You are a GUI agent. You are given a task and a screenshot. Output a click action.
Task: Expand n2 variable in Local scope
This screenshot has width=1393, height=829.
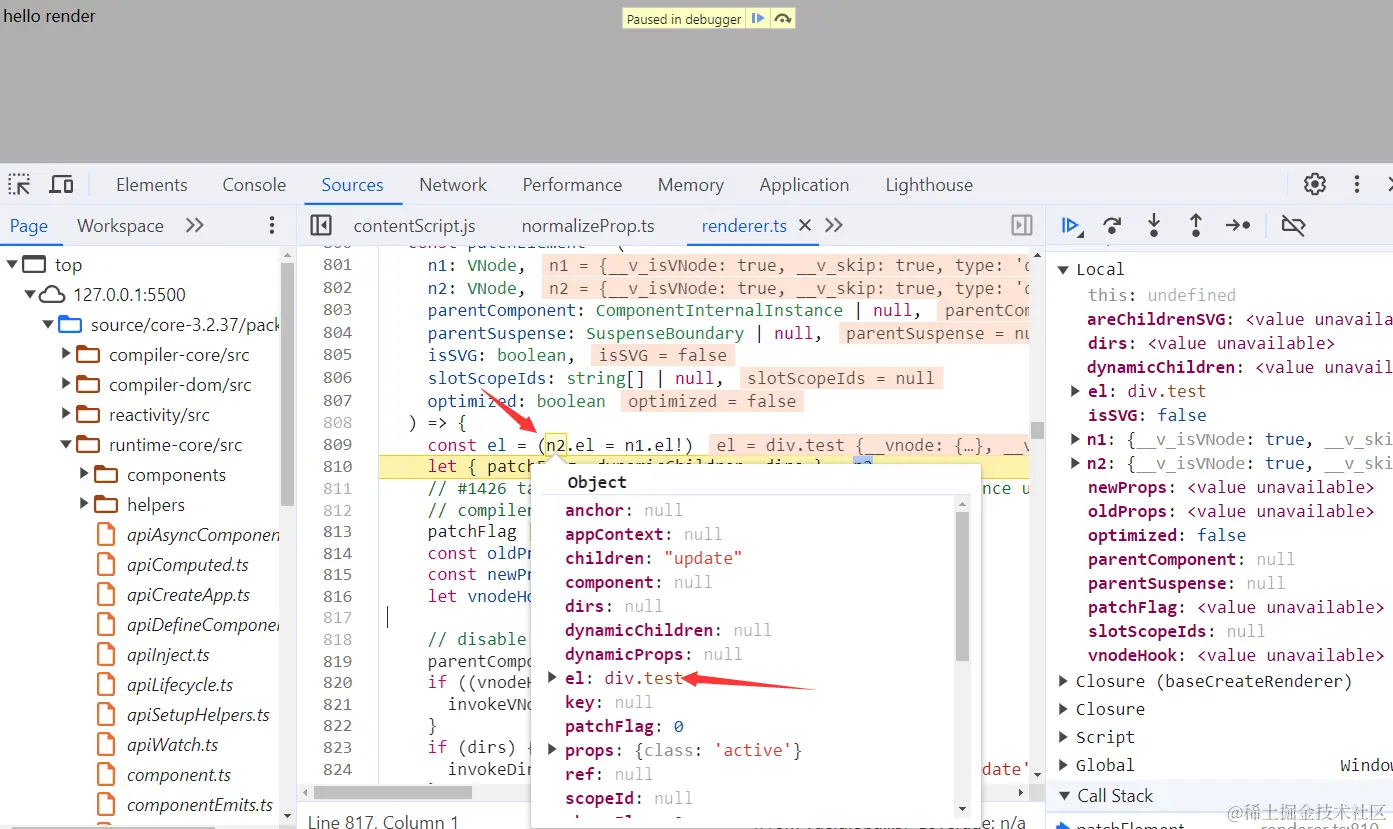tap(1075, 463)
